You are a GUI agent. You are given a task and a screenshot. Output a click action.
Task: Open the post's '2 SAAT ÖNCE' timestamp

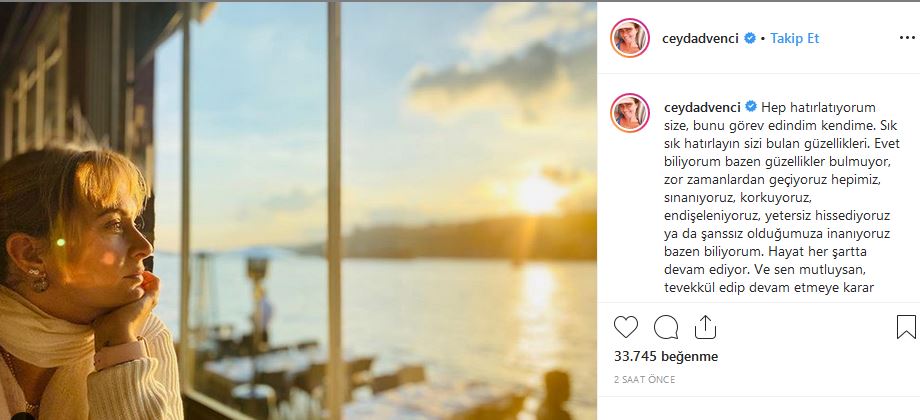(645, 379)
